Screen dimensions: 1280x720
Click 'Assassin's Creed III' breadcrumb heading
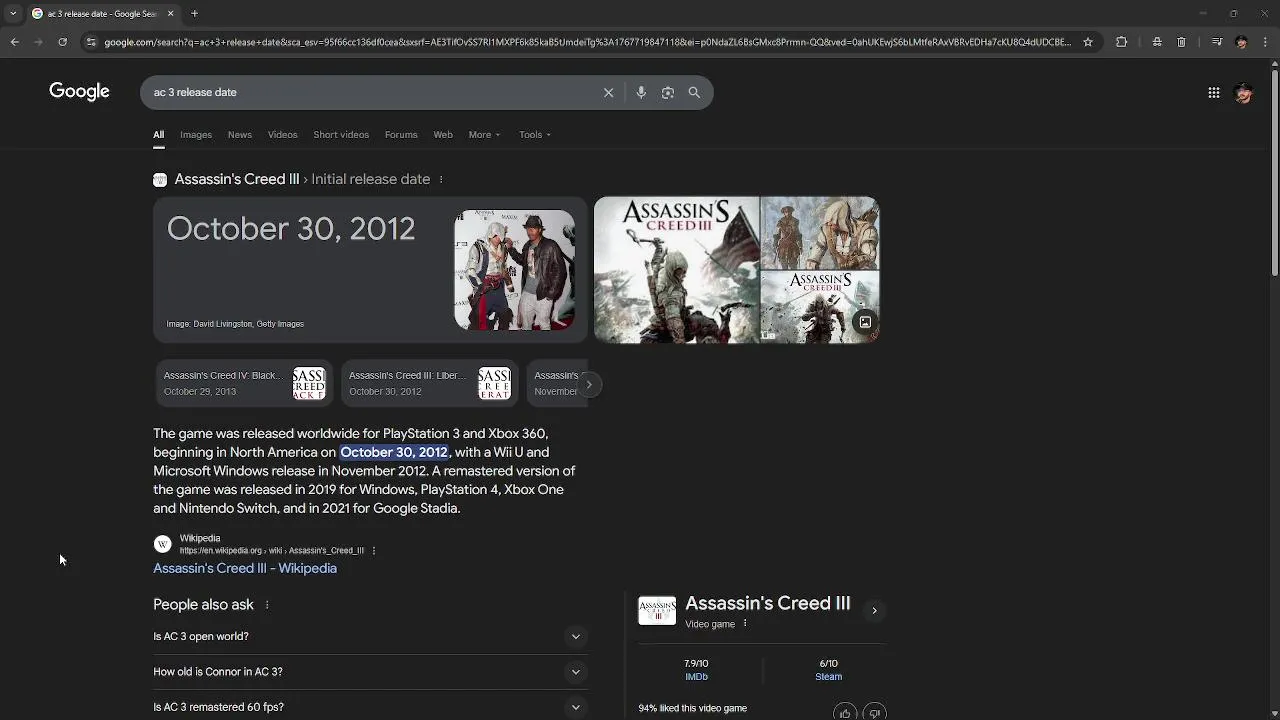pyautogui.click(x=237, y=179)
